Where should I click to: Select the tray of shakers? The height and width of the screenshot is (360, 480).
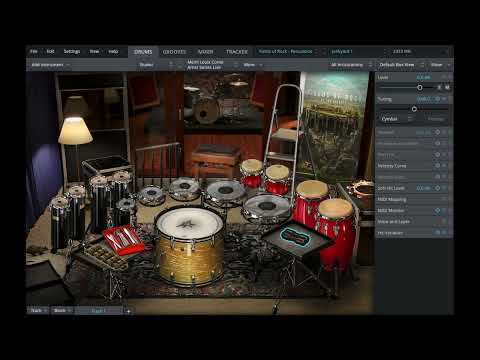click(105, 257)
